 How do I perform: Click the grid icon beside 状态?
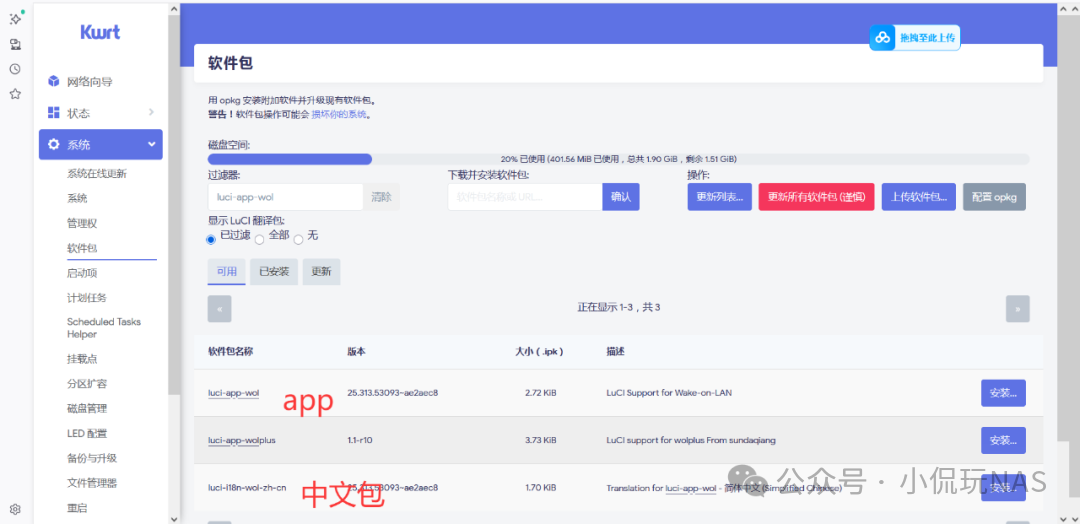pyautogui.click(x=54, y=112)
